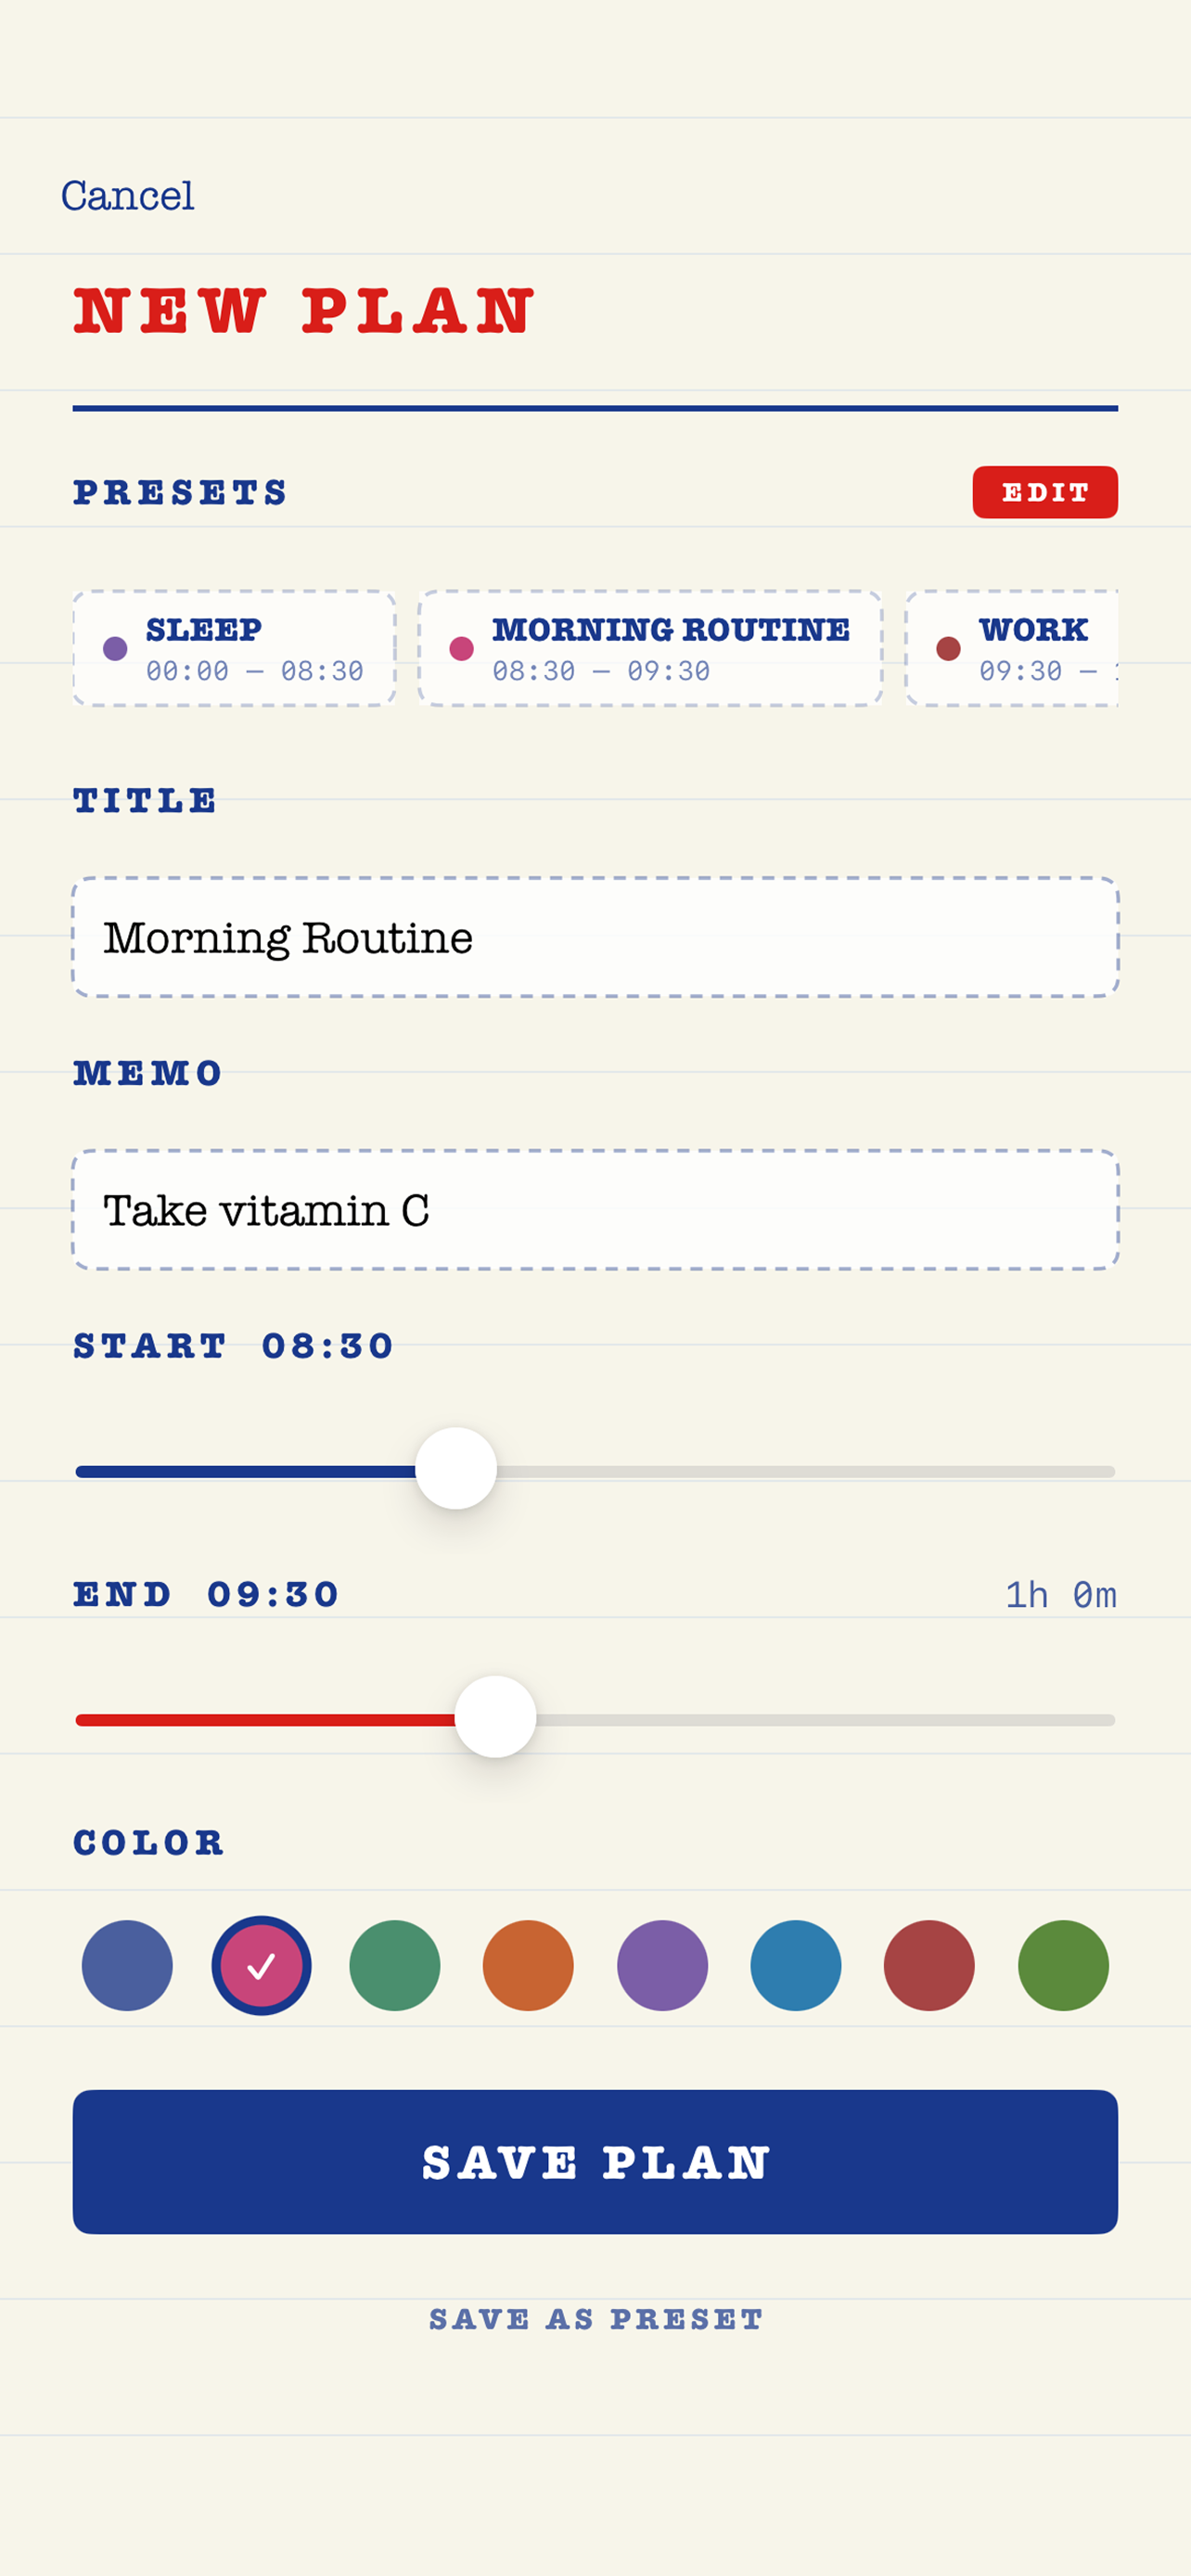Apply the Morning Routine preset chip
The height and width of the screenshot is (2576, 1191).
650,648
